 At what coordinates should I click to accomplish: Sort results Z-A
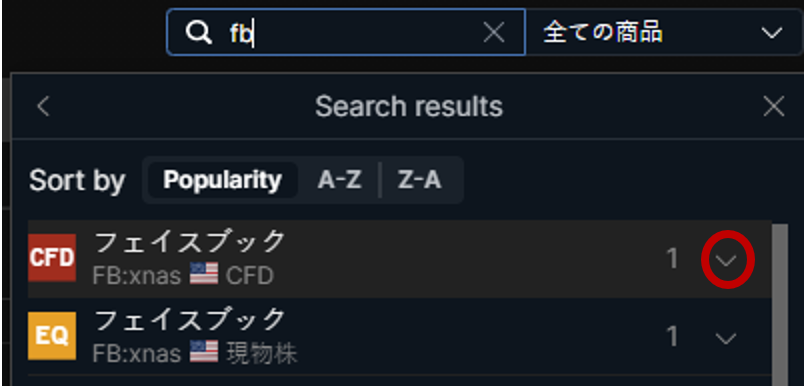[419, 180]
